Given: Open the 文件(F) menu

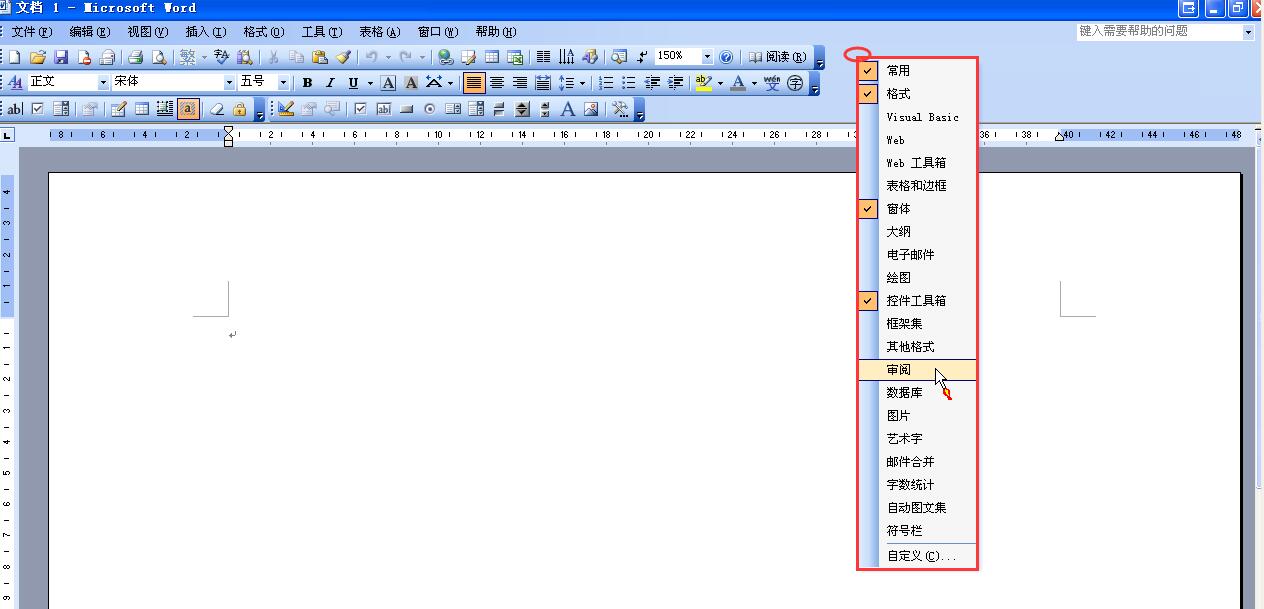Looking at the screenshot, I should [x=31, y=32].
